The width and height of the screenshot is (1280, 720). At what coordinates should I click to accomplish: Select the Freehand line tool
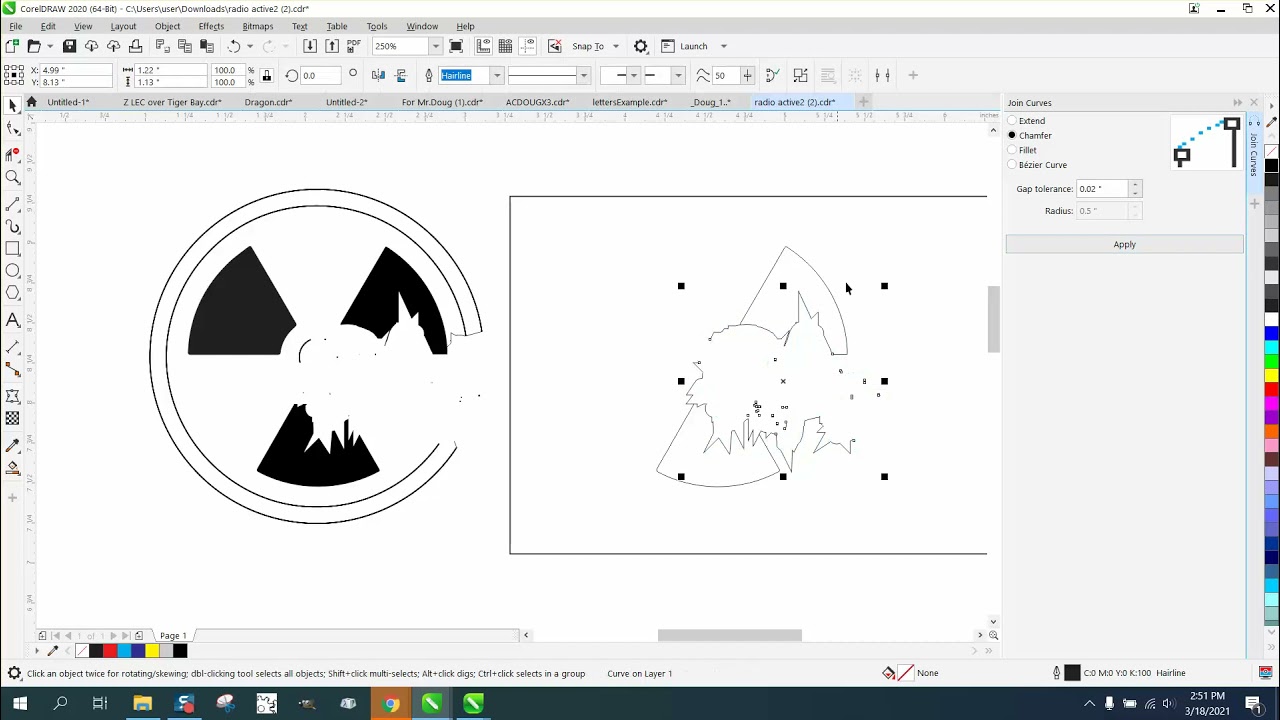13,204
